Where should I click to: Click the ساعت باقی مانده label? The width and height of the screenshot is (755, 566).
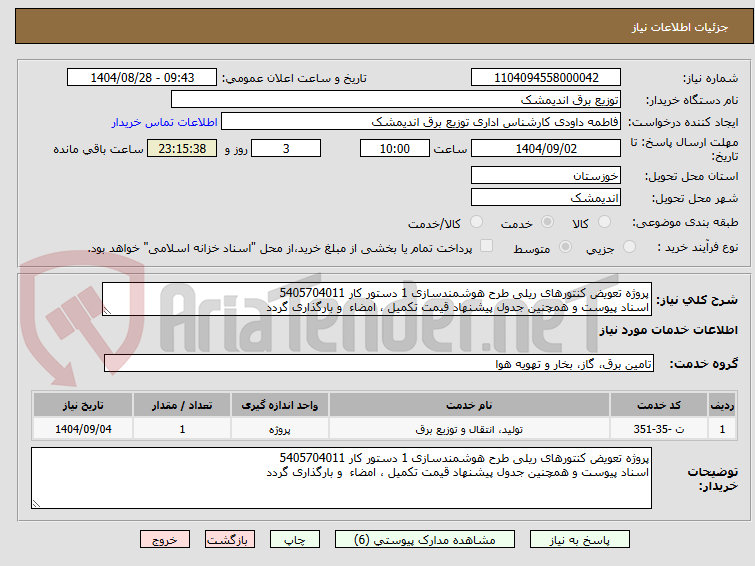(x=98, y=149)
